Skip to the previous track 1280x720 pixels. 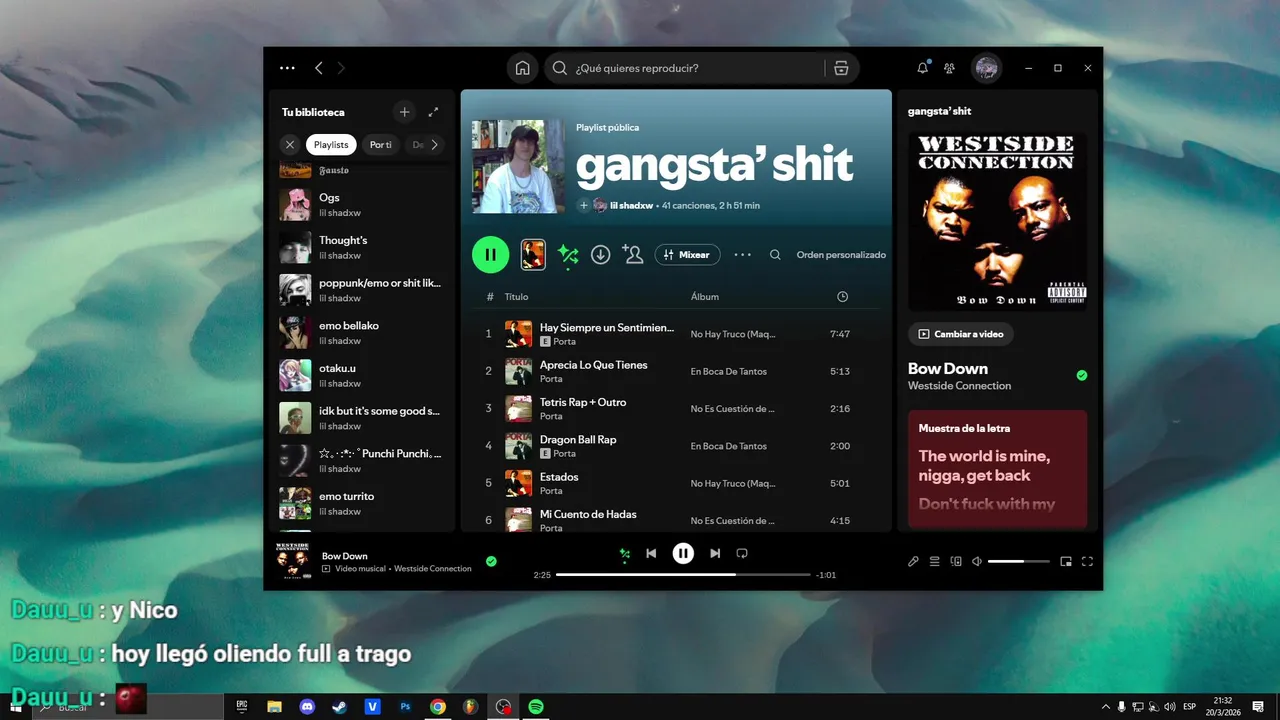point(651,553)
